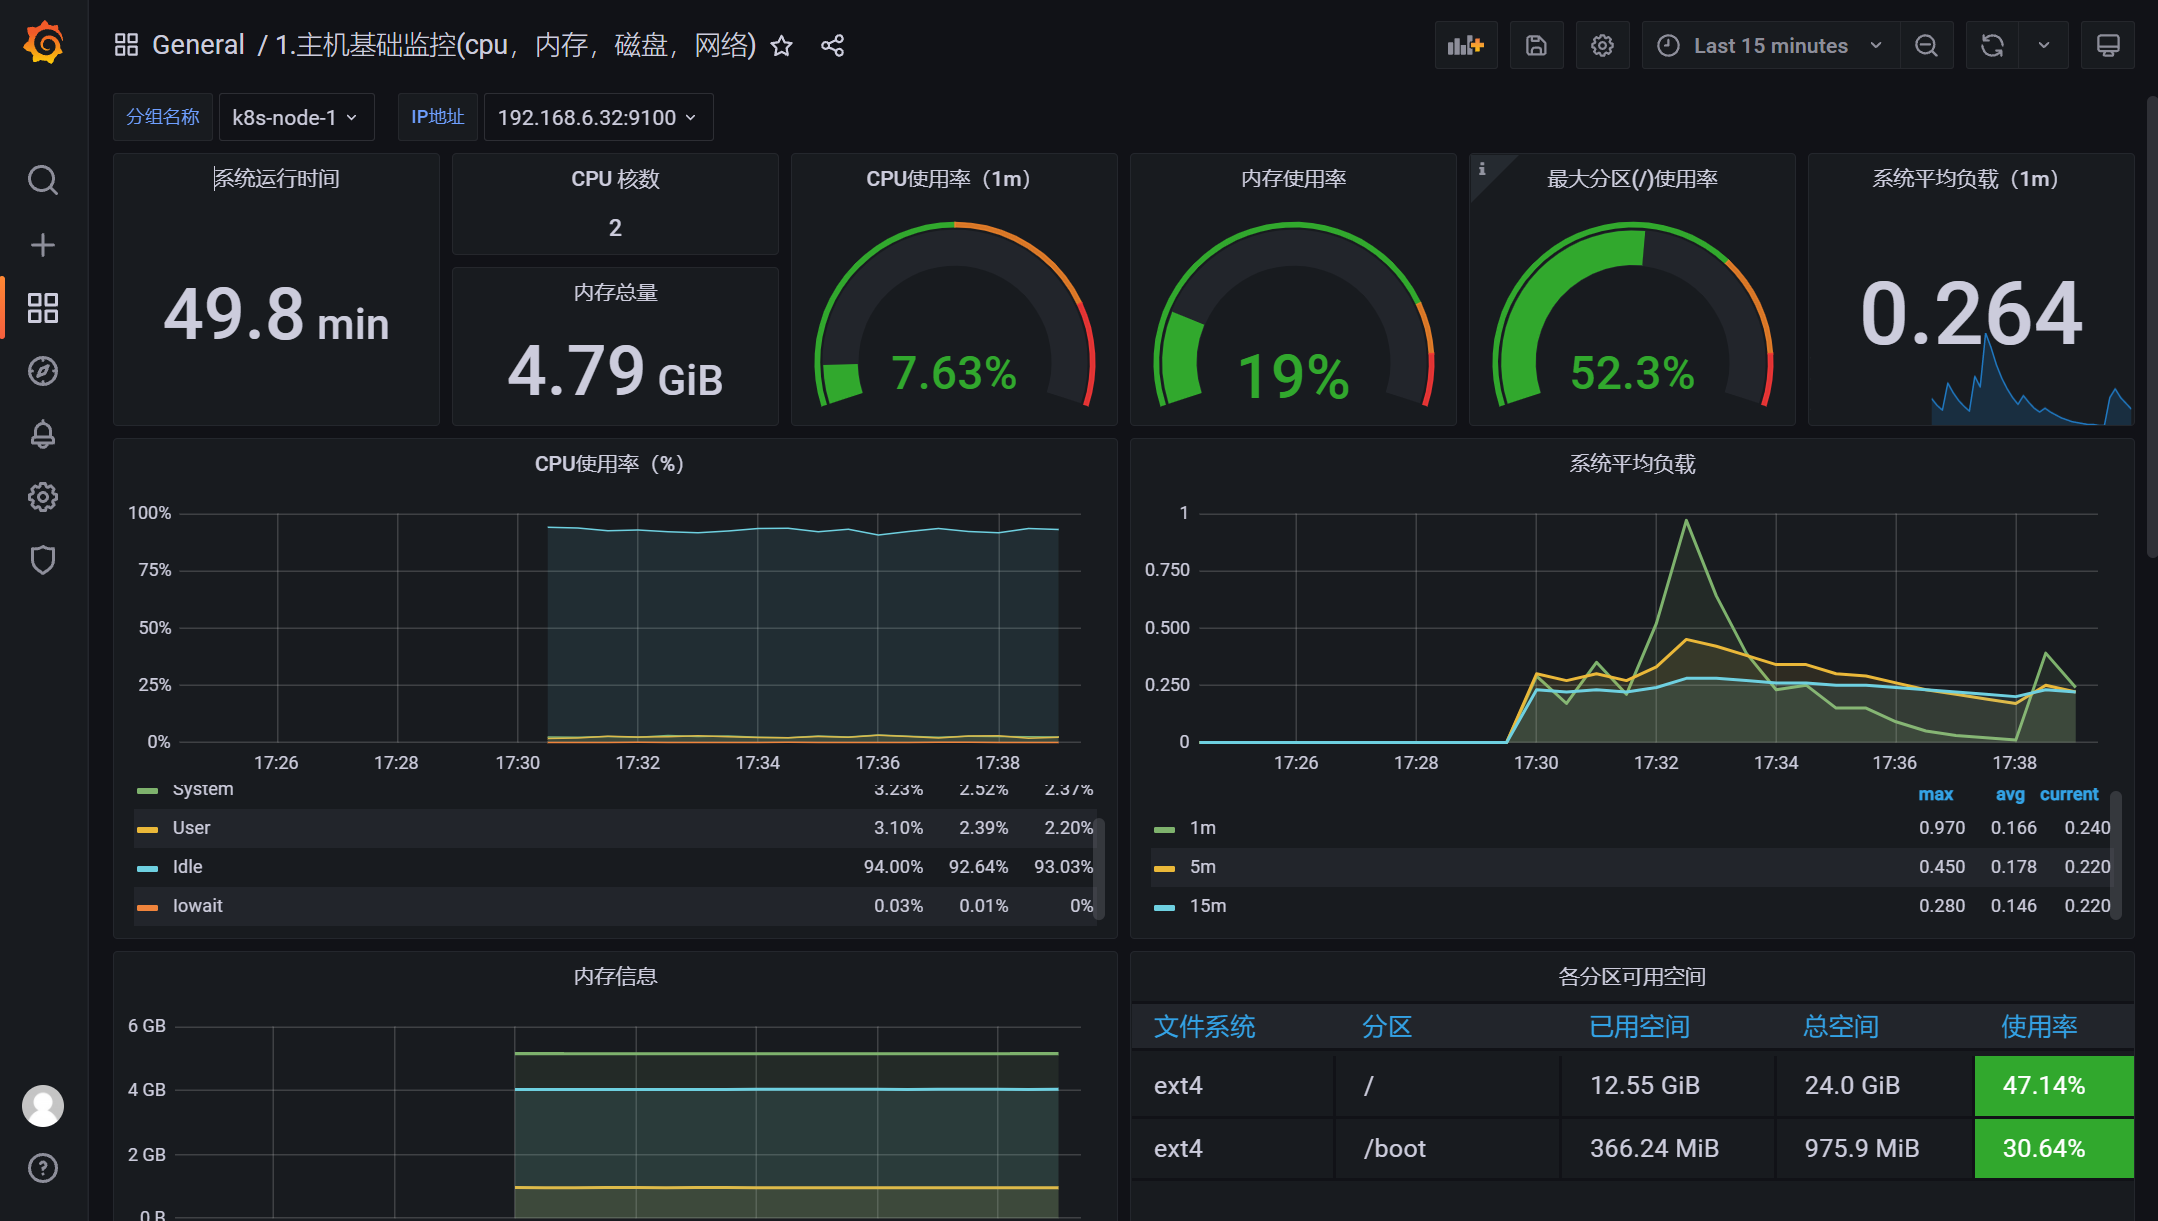2158x1221 pixels.
Task: Open the search dashboards sidebar icon
Action: tap(42, 180)
